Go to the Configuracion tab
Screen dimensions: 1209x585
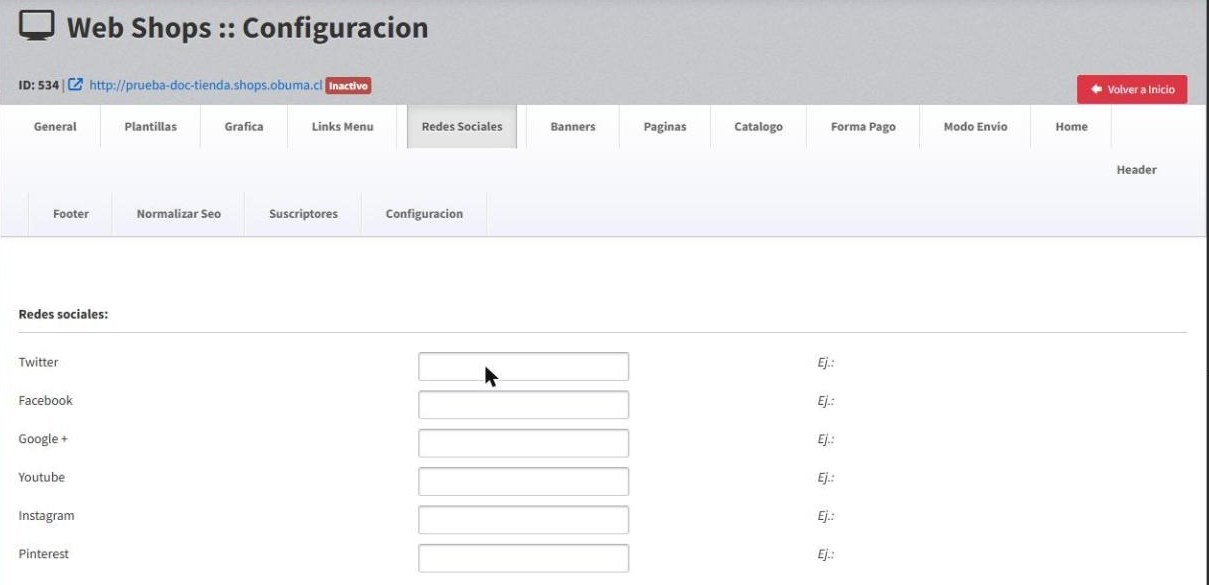424,214
